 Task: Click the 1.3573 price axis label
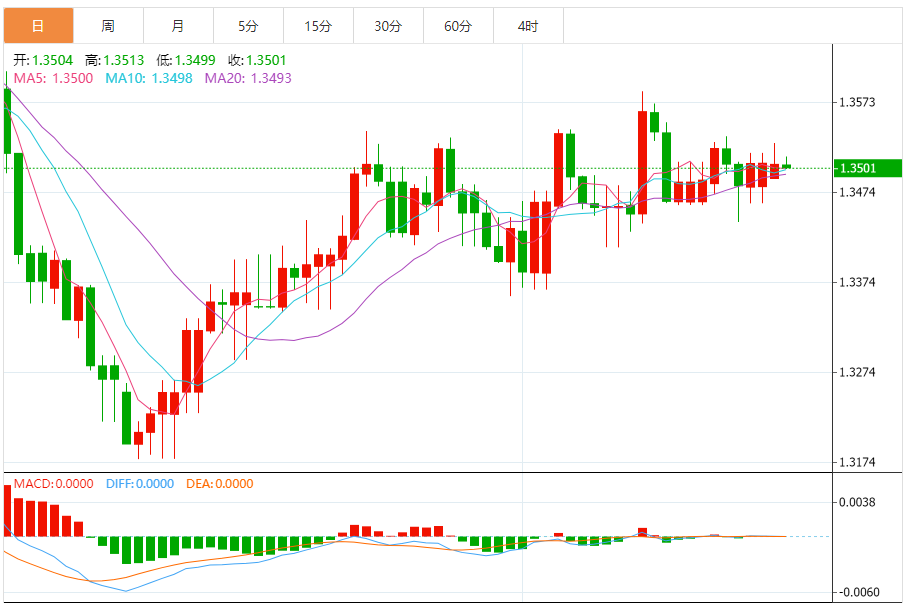click(857, 102)
